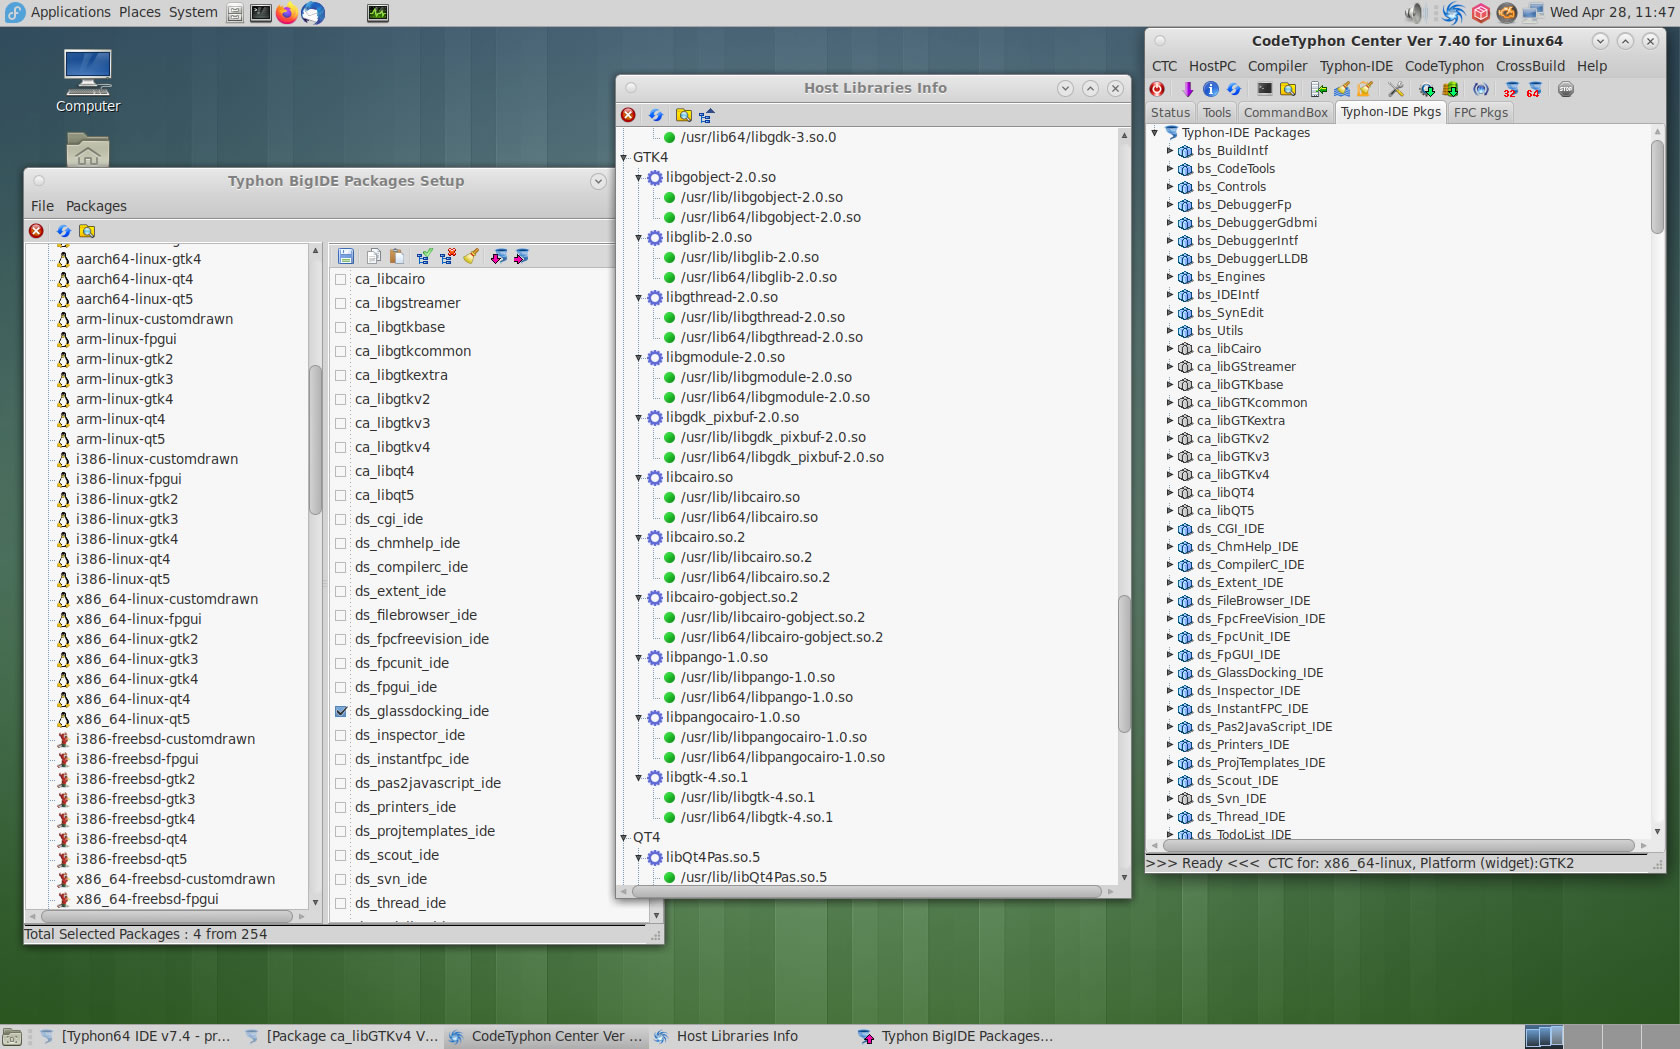Image resolution: width=1680 pixels, height=1049 pixels.
Task: Check the ca_libqt5 checkbox
Action: tap(341, 496)
